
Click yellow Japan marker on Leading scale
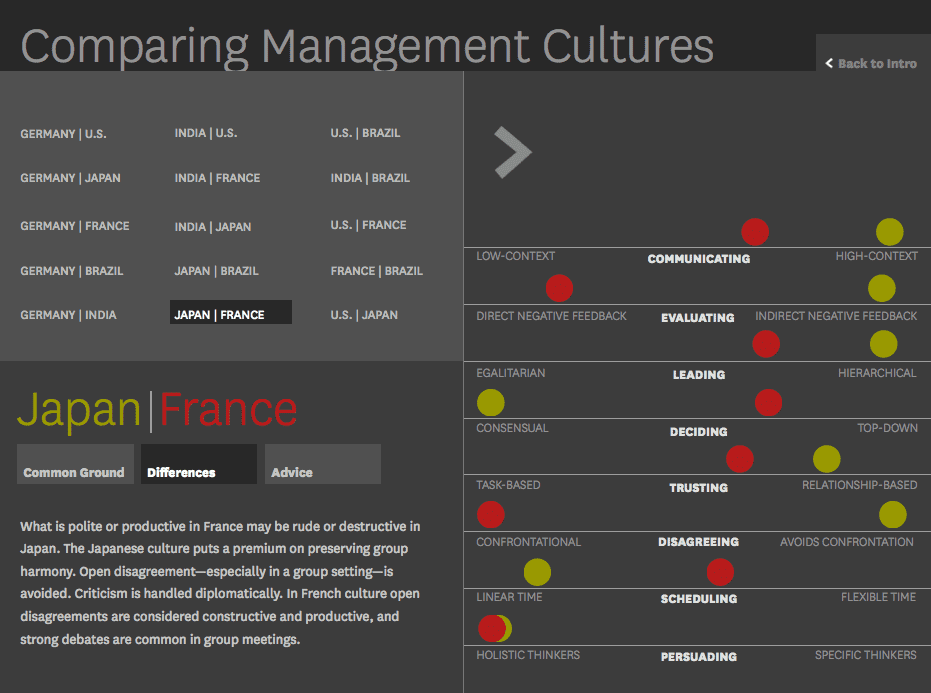click(883, 344)
